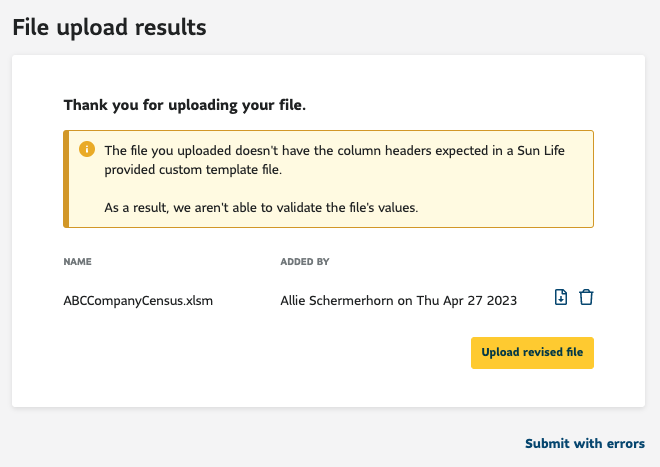
Task: Click the words Sun Life in warning
Action: pyautogui.click(x=541, y=150)
